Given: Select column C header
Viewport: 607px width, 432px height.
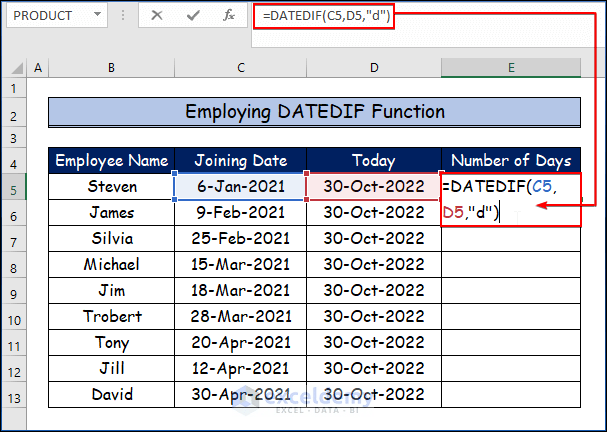Looking at the screenshot, I should [x=240, y=68].
